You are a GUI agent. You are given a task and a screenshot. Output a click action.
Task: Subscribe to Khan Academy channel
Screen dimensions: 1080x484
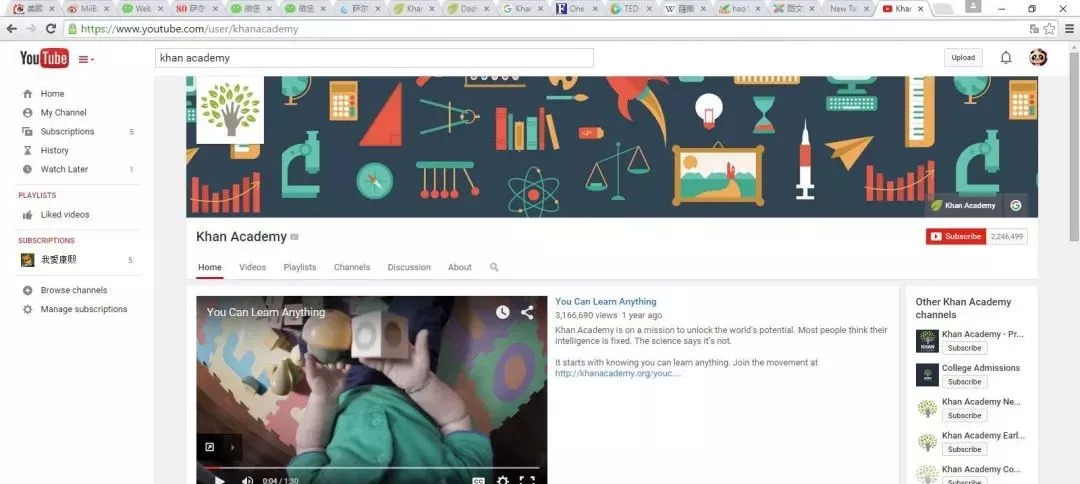click(956, 237)
